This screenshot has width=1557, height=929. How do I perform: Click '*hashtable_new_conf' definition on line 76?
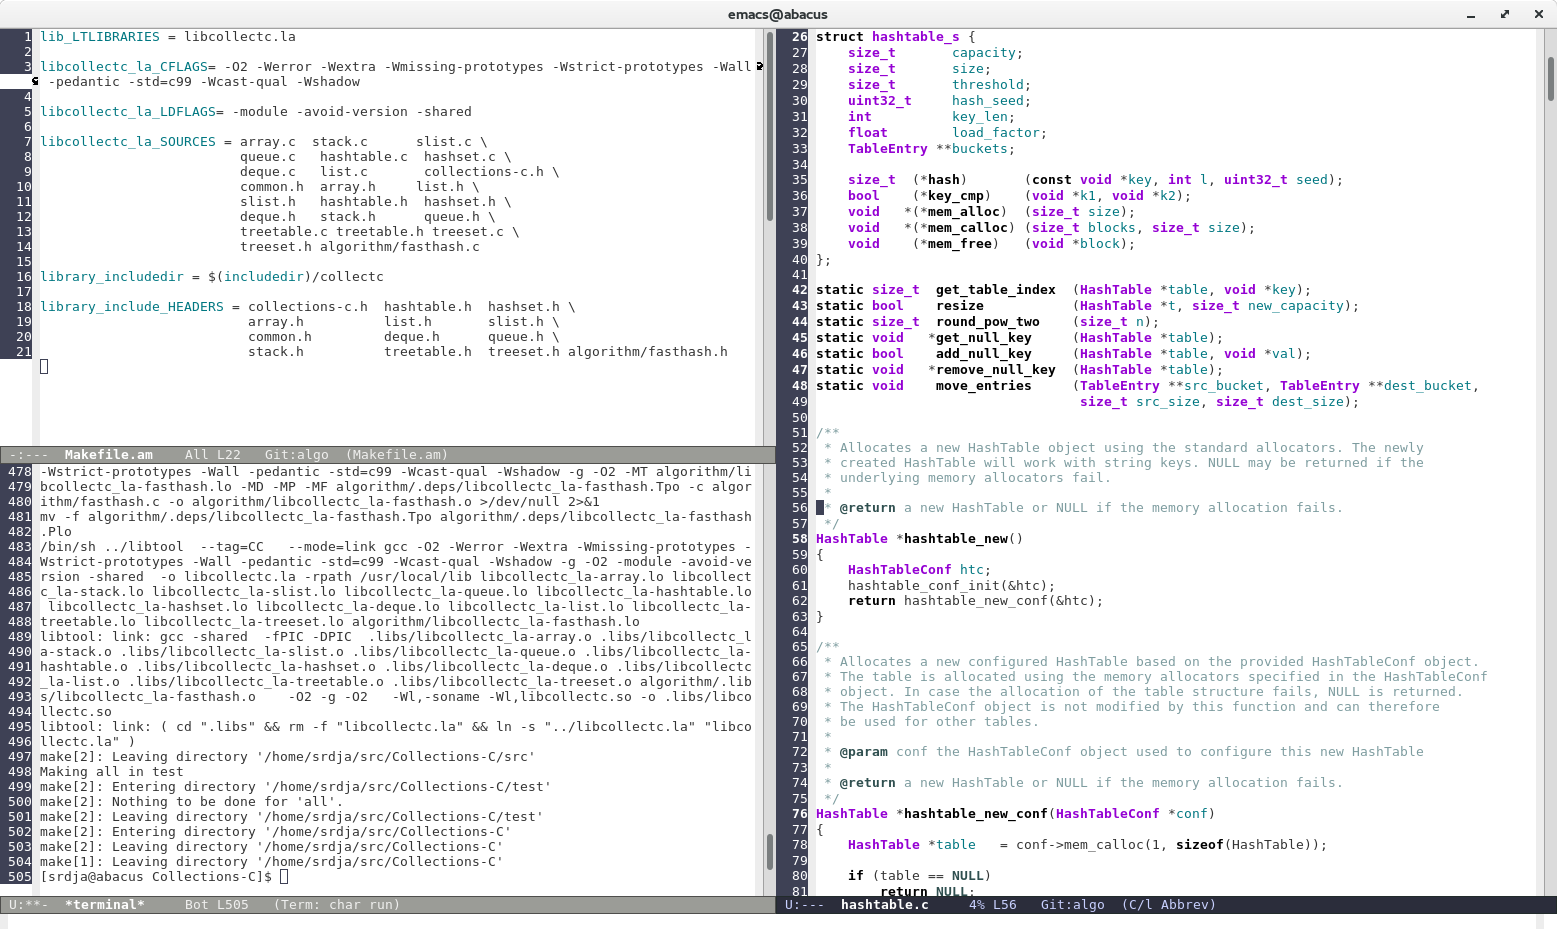click(972, 813)
